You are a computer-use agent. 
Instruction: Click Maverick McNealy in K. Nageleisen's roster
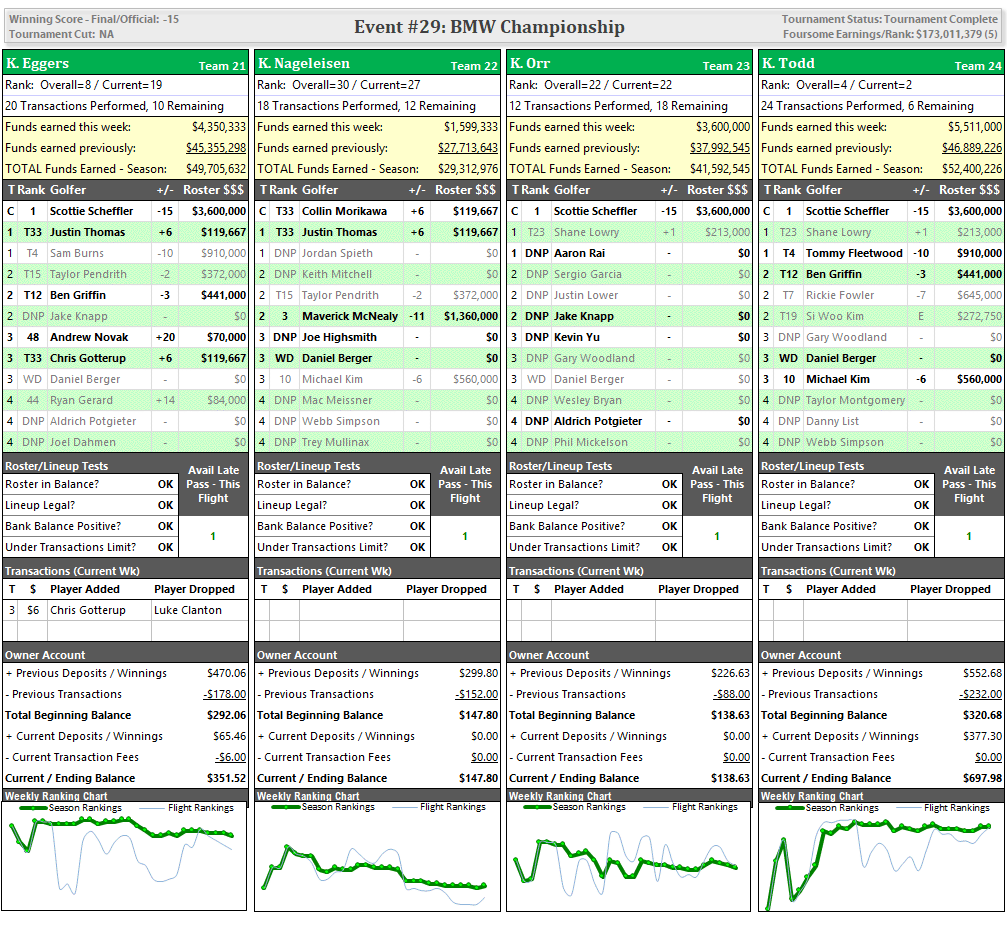pyautogui.click(x=349, y=316)
